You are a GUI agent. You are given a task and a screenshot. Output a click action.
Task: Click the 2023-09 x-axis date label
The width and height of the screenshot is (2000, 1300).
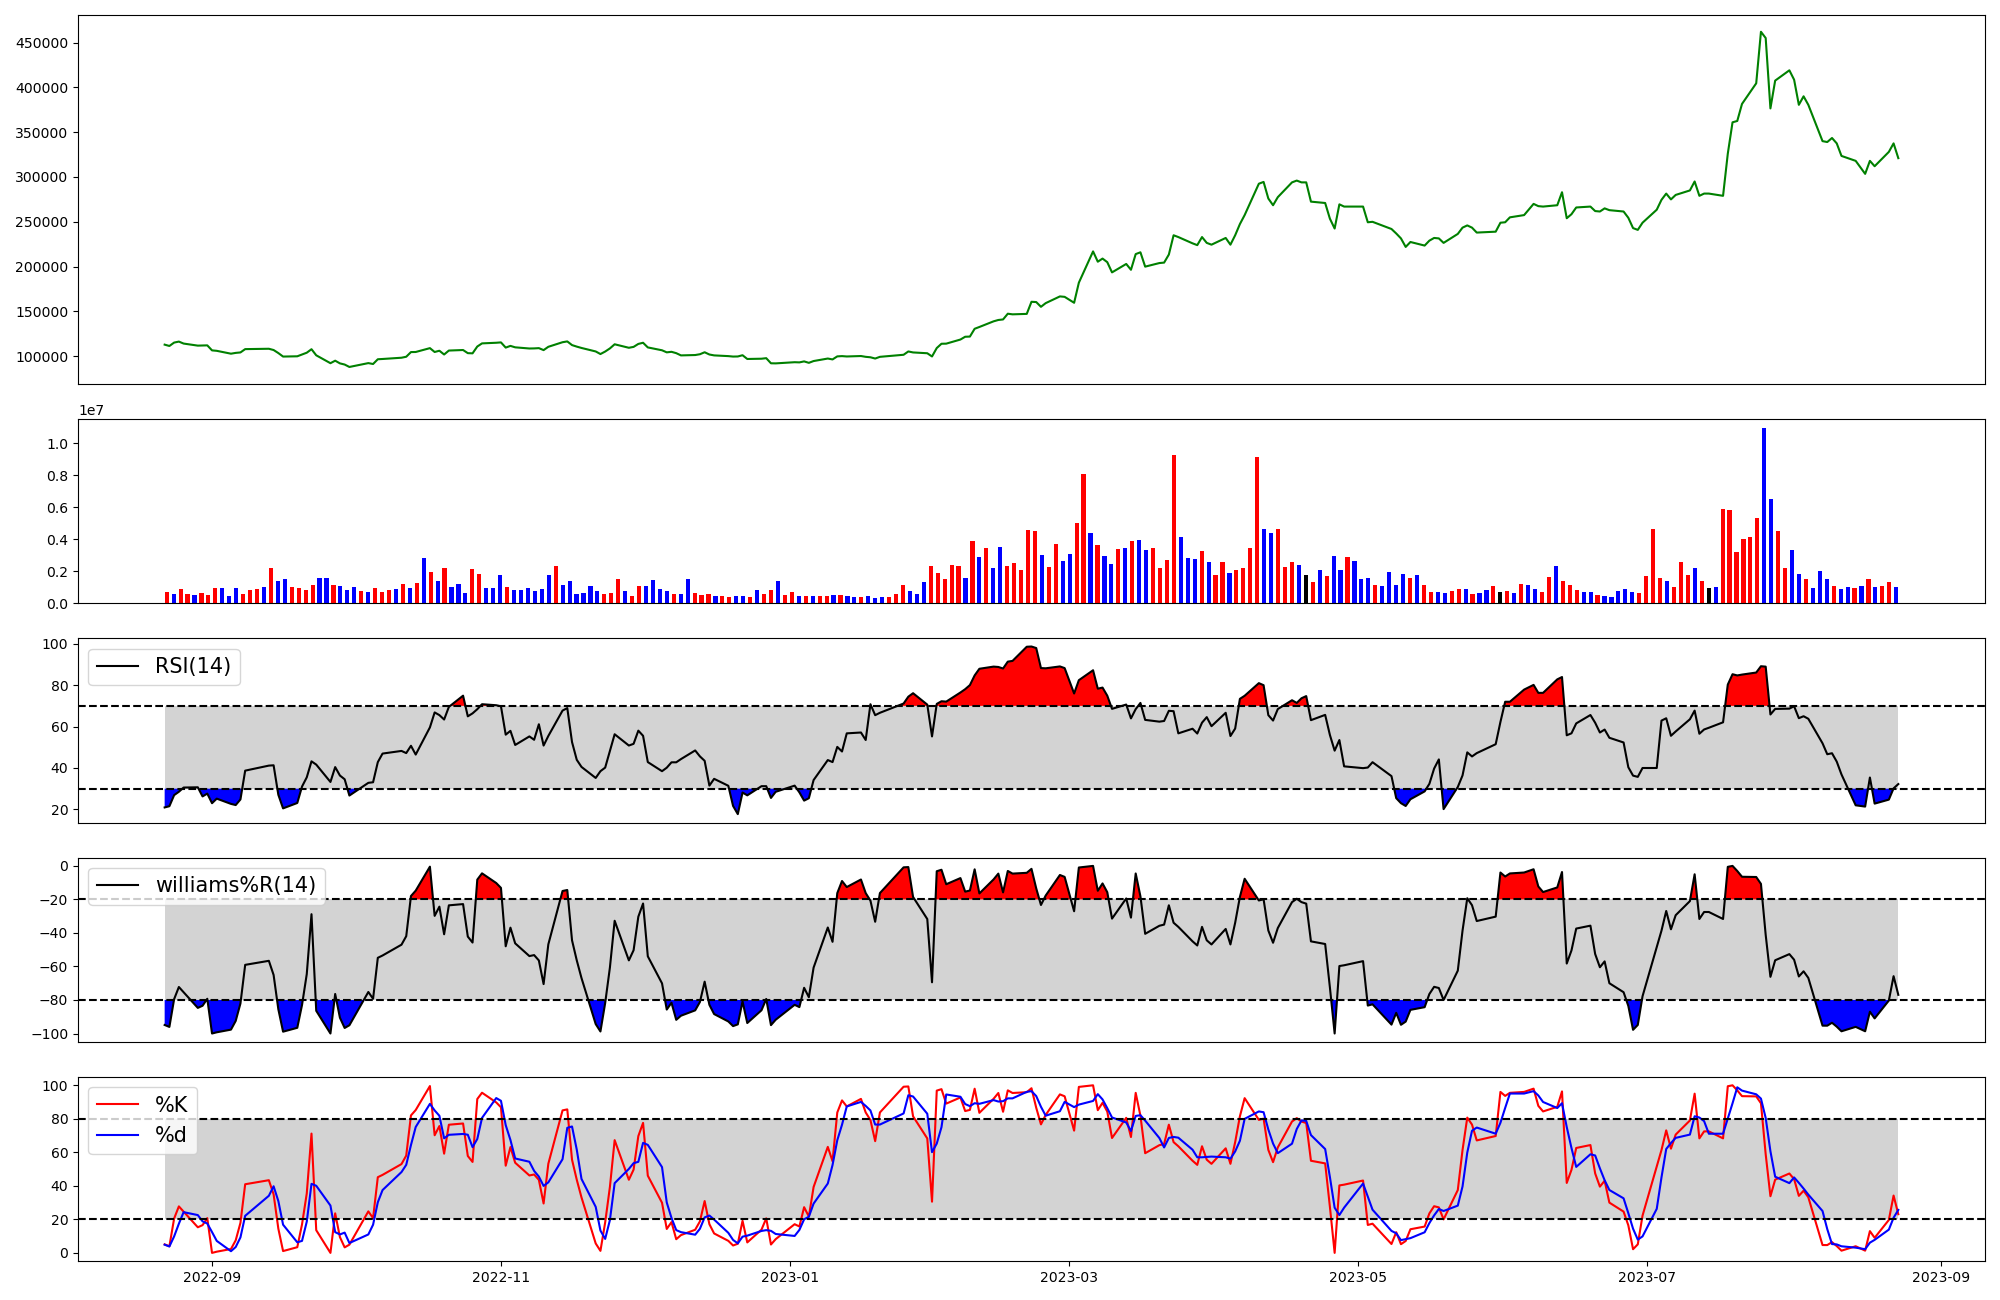coord(1942,1277)
